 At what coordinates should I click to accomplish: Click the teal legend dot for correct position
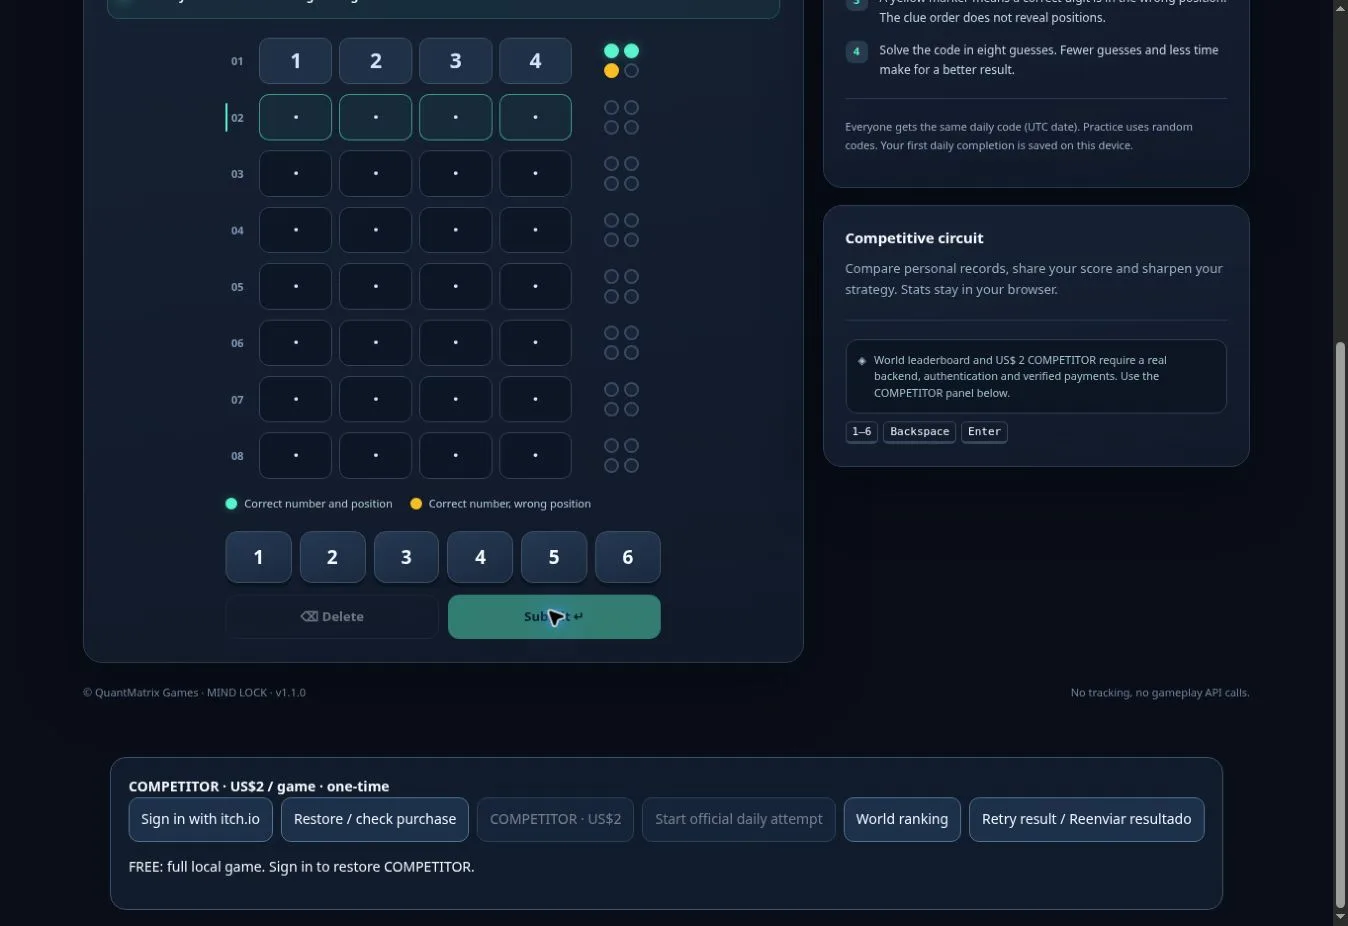pos(231,504)
